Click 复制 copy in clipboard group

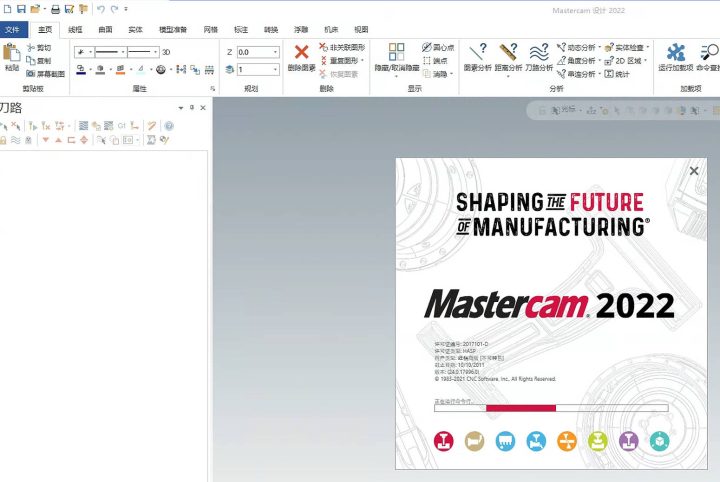(x=39, y=61)
